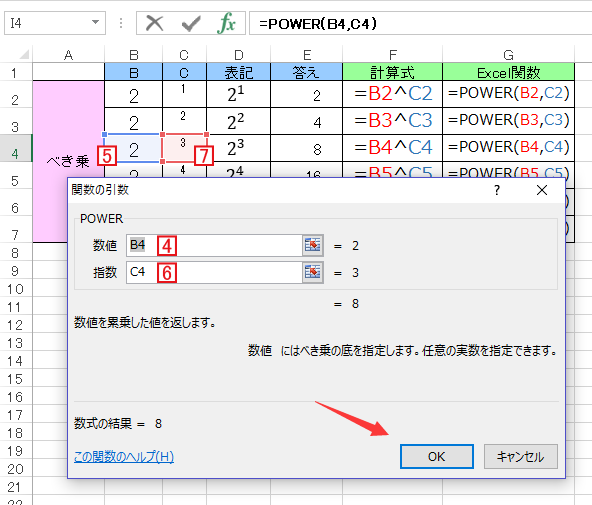This screenshot has height=505, width=592.
Task: Click cell with =B2^C2 formula
Action: 393,94
